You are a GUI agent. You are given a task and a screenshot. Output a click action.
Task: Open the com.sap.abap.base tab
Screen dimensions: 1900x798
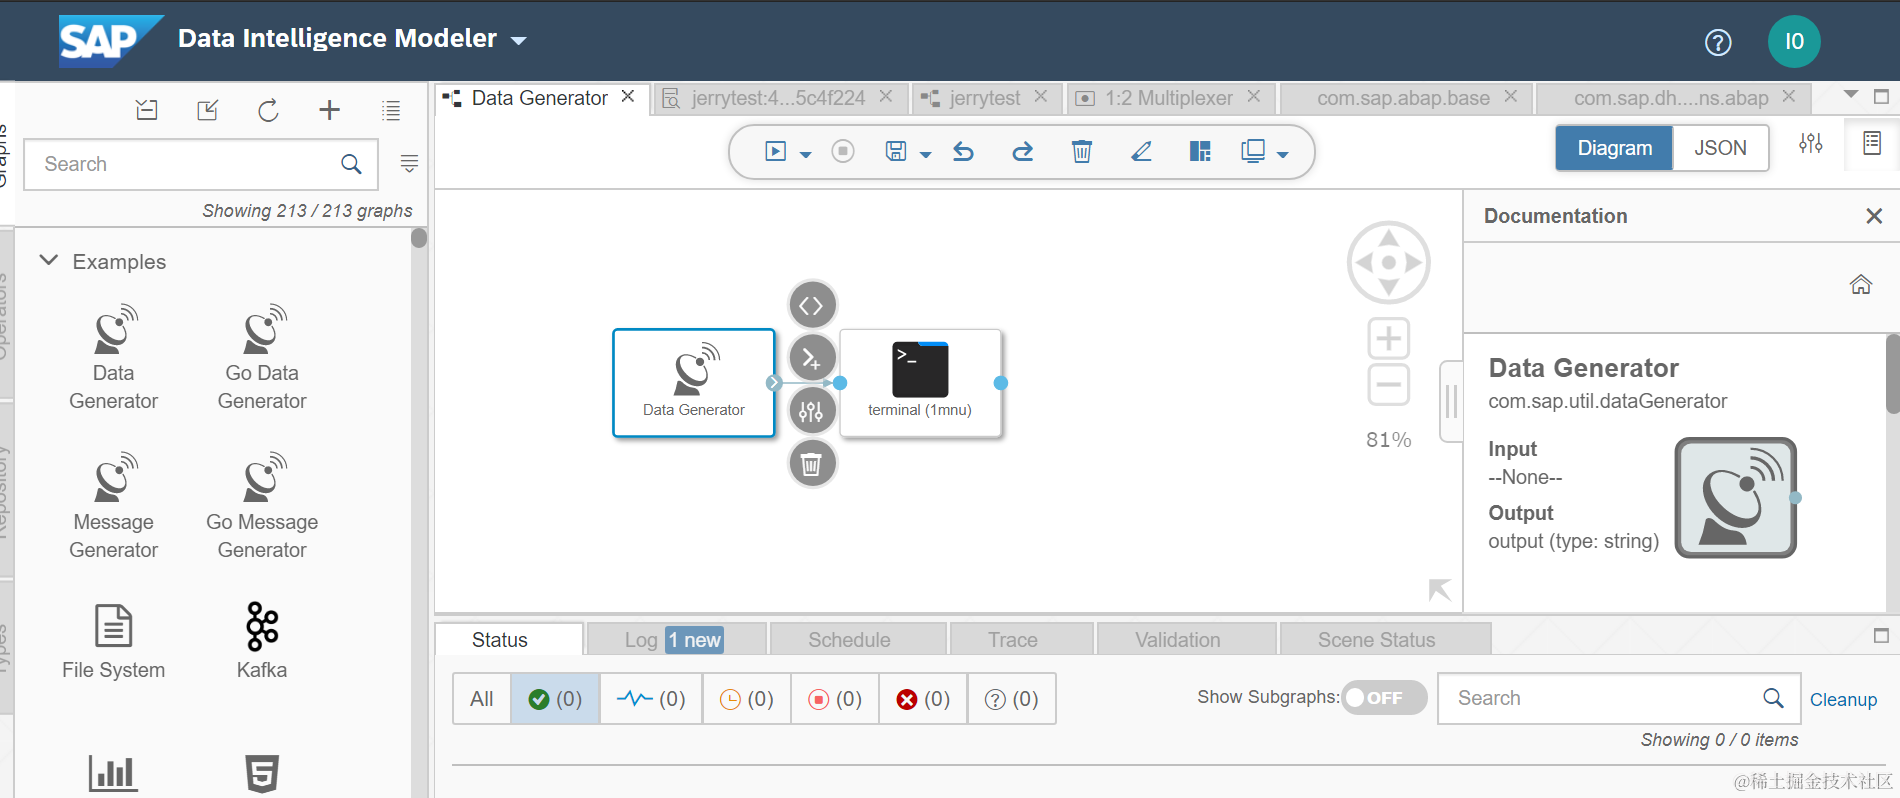click(1403, 98)
